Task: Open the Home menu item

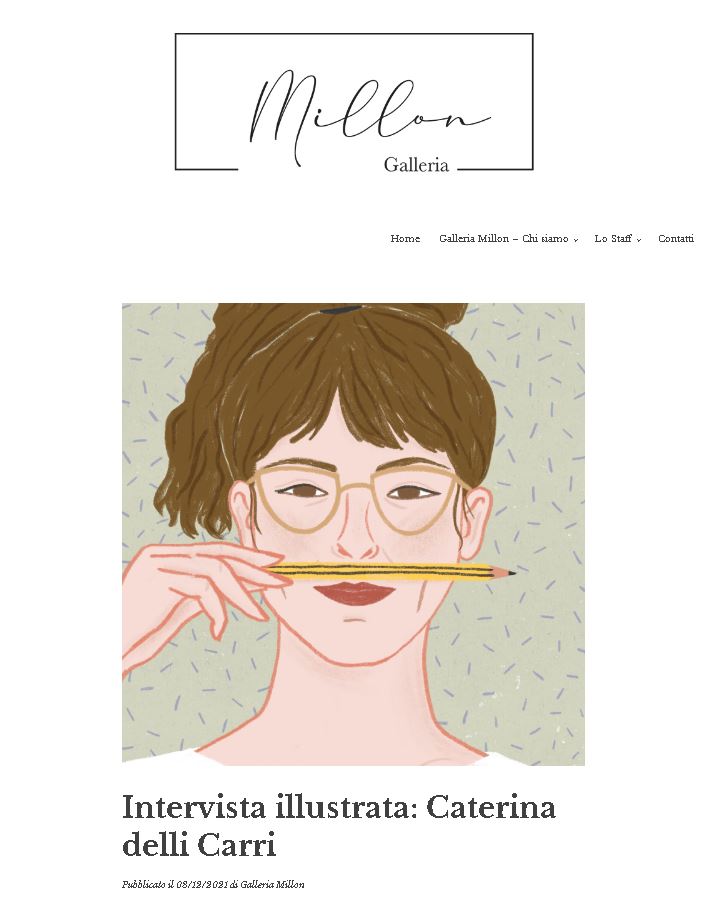Action: point(405,238)
